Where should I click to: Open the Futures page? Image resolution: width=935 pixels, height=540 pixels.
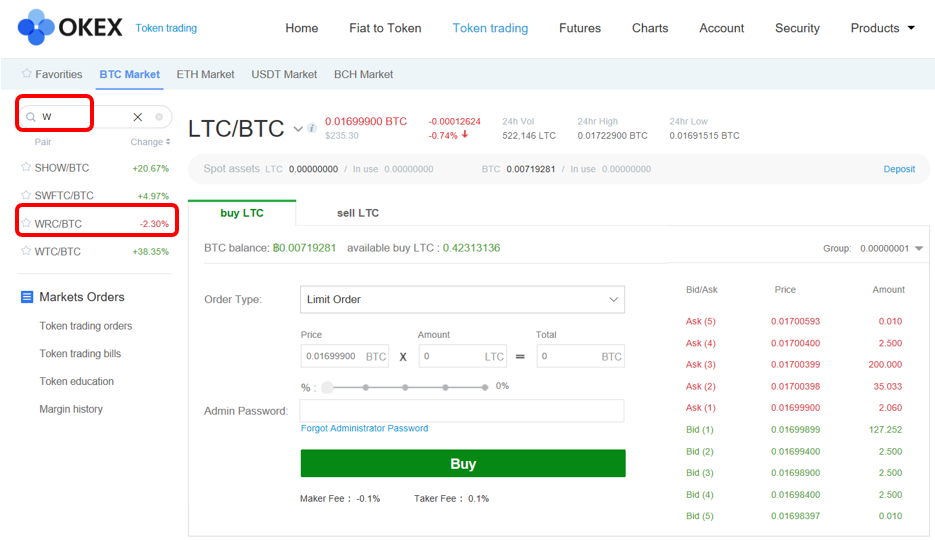(580, 28)
